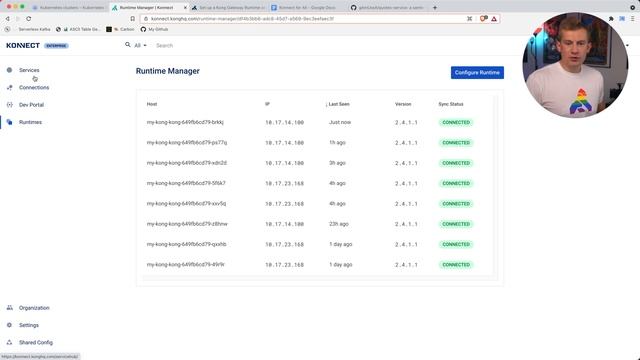The width and height of the screenshot is (640, 360).
Task: Select host ending in ps77q
Action: coord(187,142)
